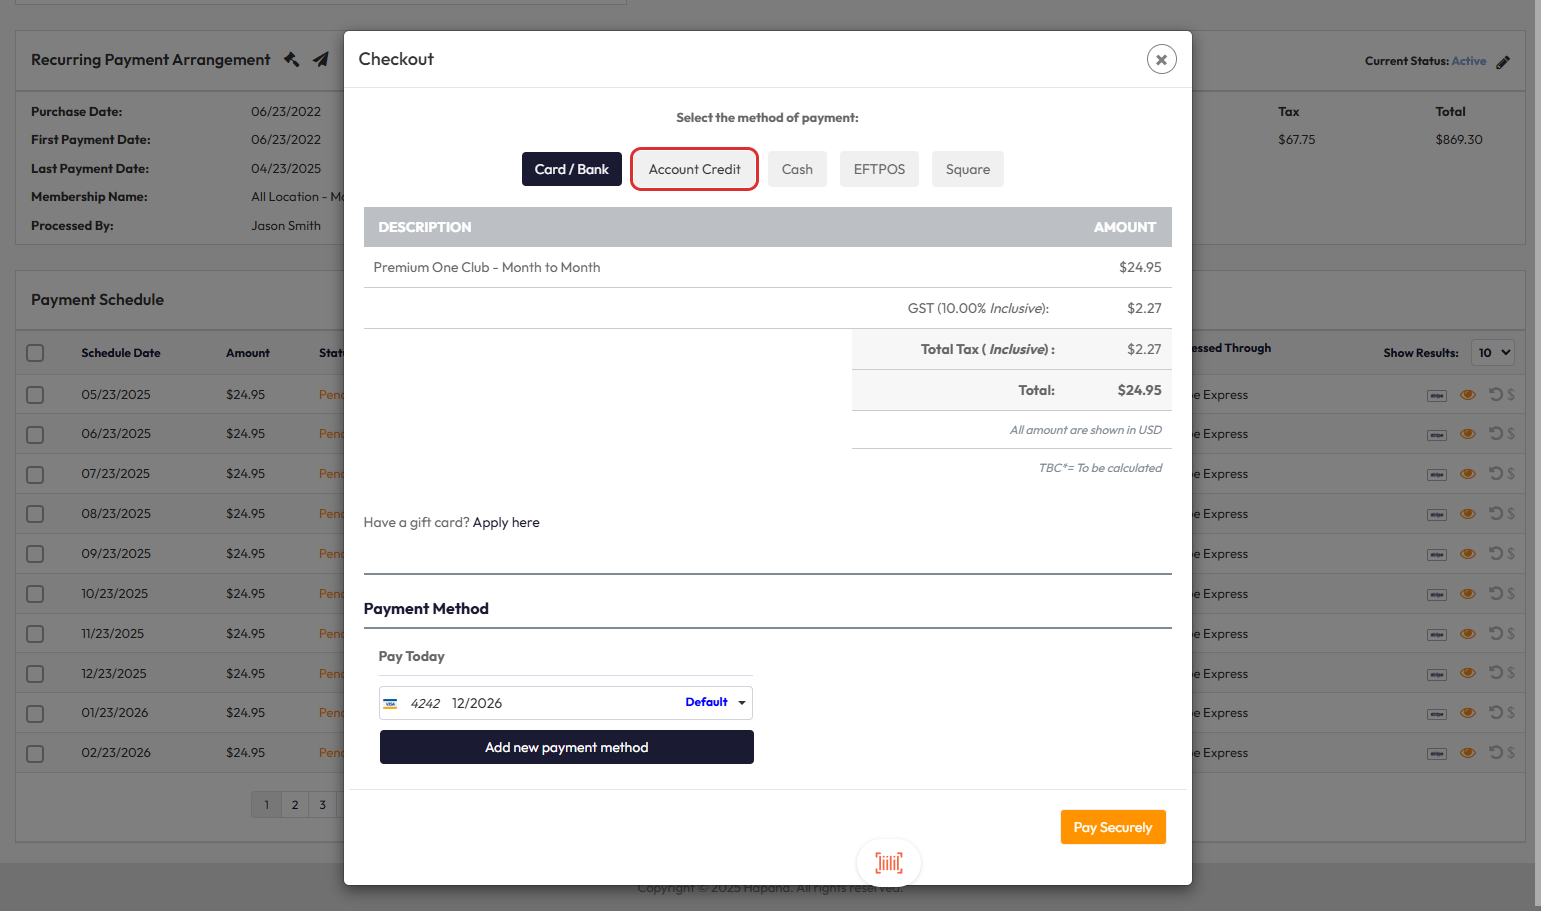This screenshot has width=1541, height=911.
Task: Click the gift card Apply here link
Action: tap(506, 523)
